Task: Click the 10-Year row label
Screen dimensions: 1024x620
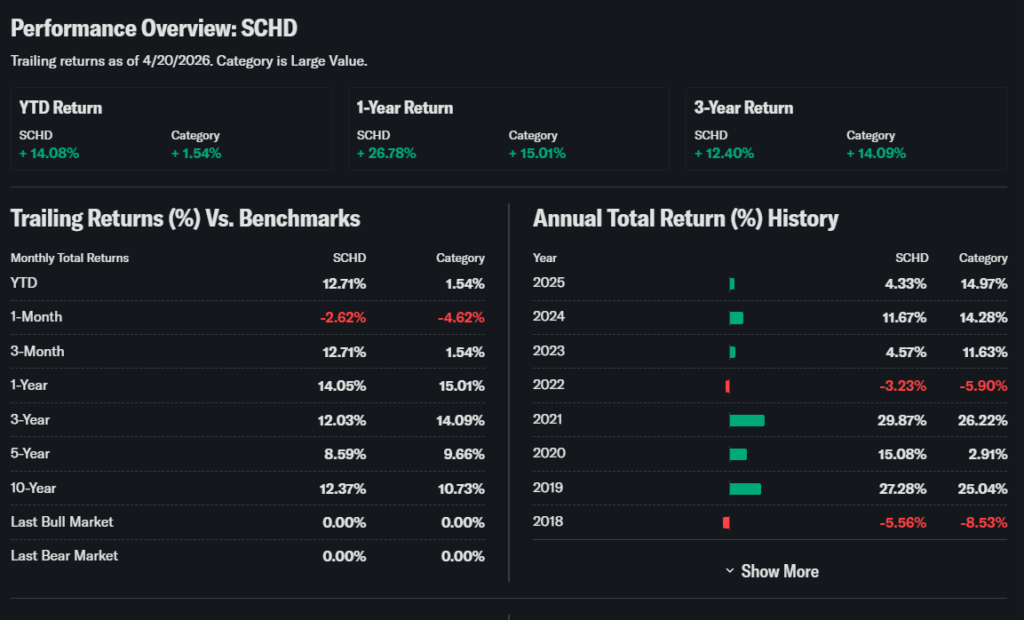Action: (36, 488)
